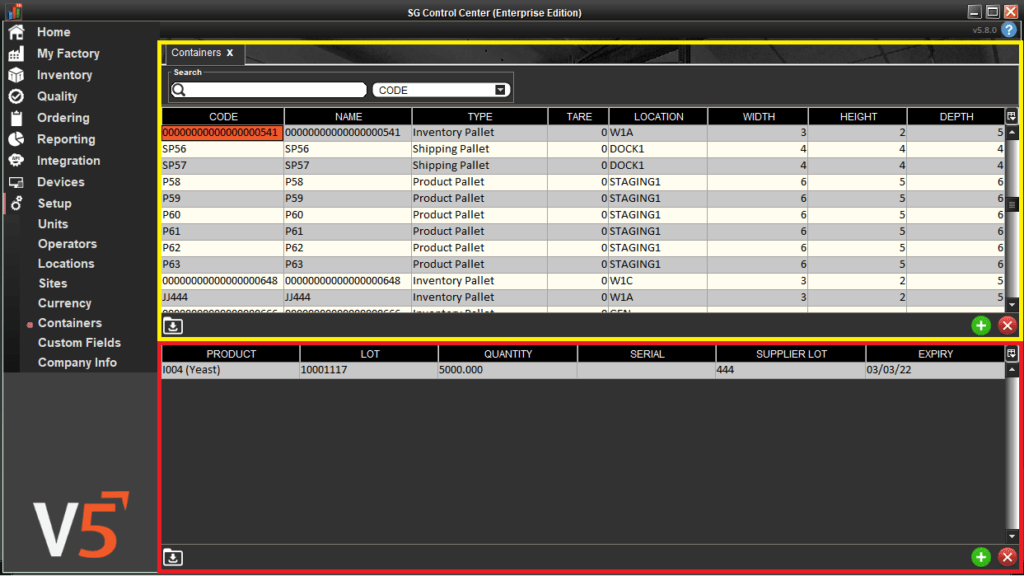Screen dimensions: 1024x576
Task: Open My Factory section icon
Action: click(x=16, y=54)
